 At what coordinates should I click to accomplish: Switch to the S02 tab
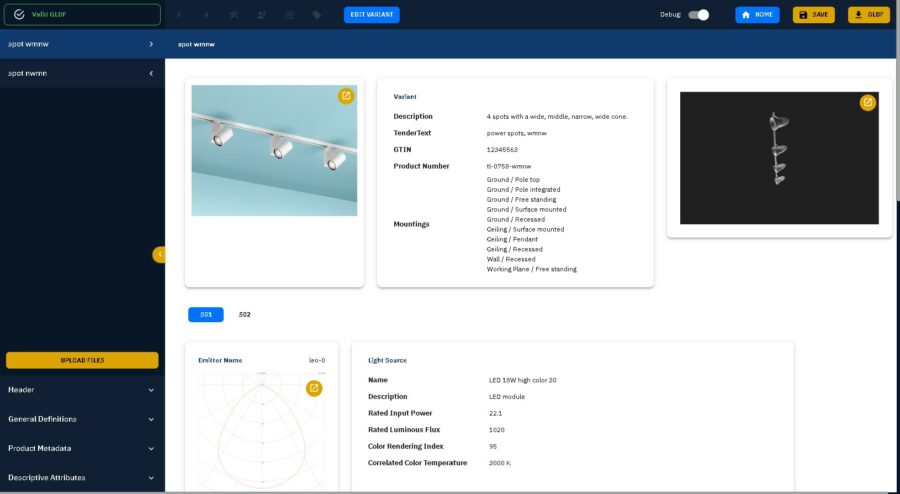click(x=244, y=314)
